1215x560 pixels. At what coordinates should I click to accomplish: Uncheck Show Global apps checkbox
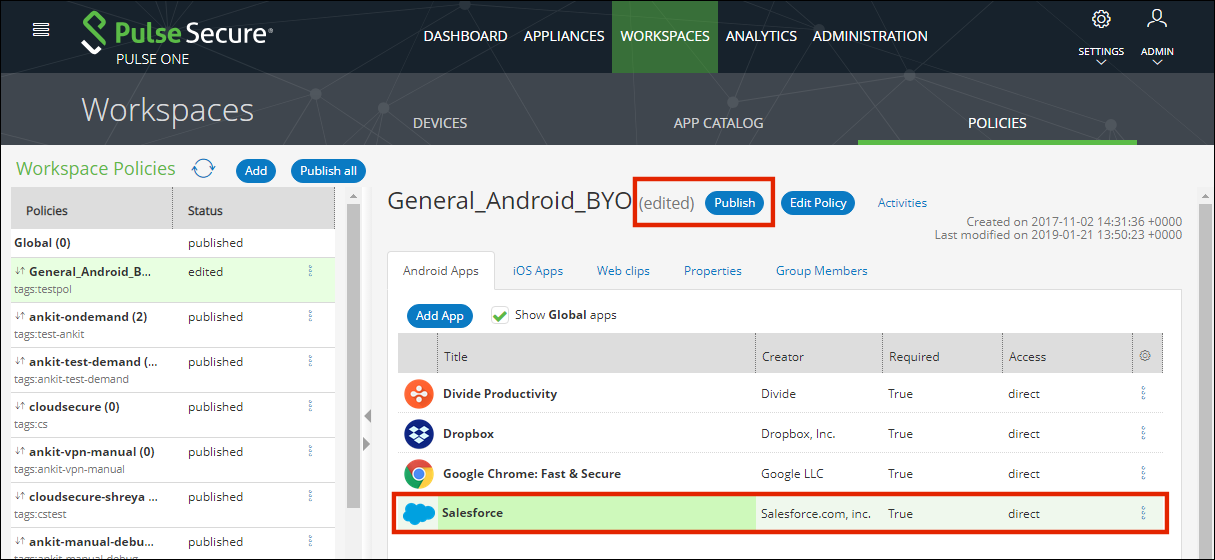pyautogui.click(x=500, y=315)
